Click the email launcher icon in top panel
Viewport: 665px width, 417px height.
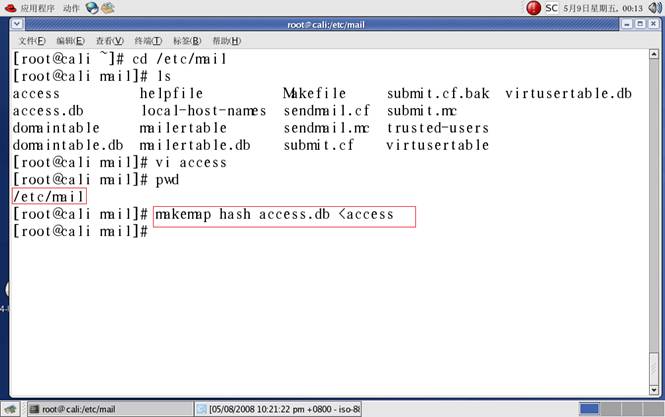pos(109,8)
